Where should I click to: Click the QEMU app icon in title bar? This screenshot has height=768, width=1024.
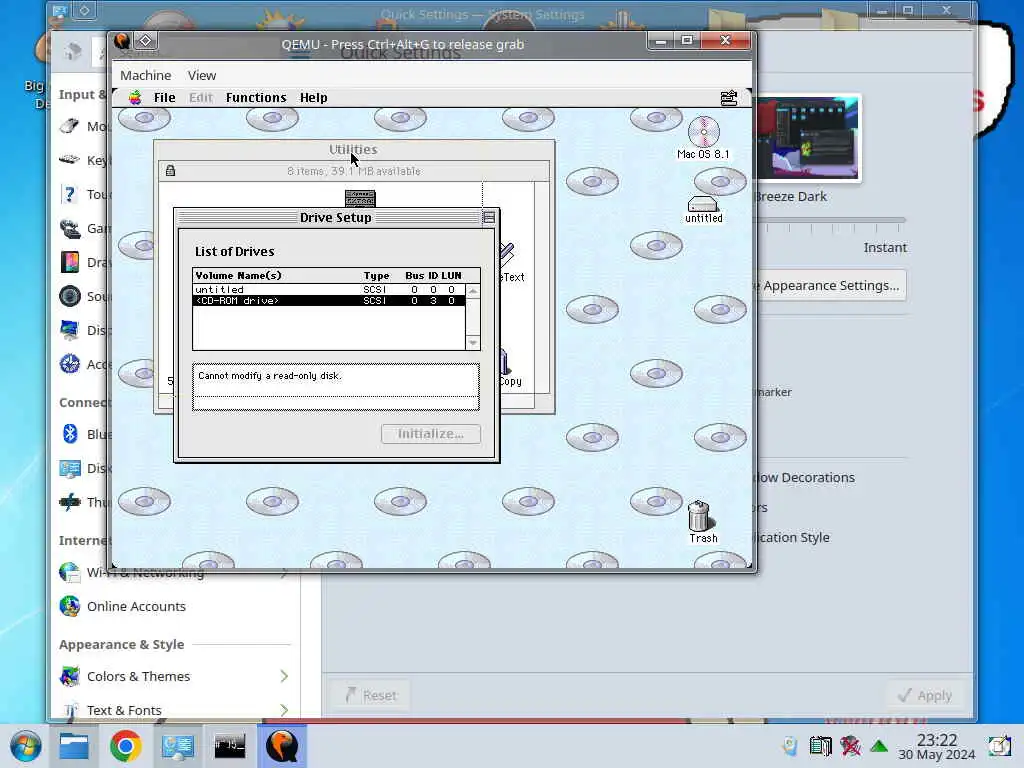(x=122, y=40)
